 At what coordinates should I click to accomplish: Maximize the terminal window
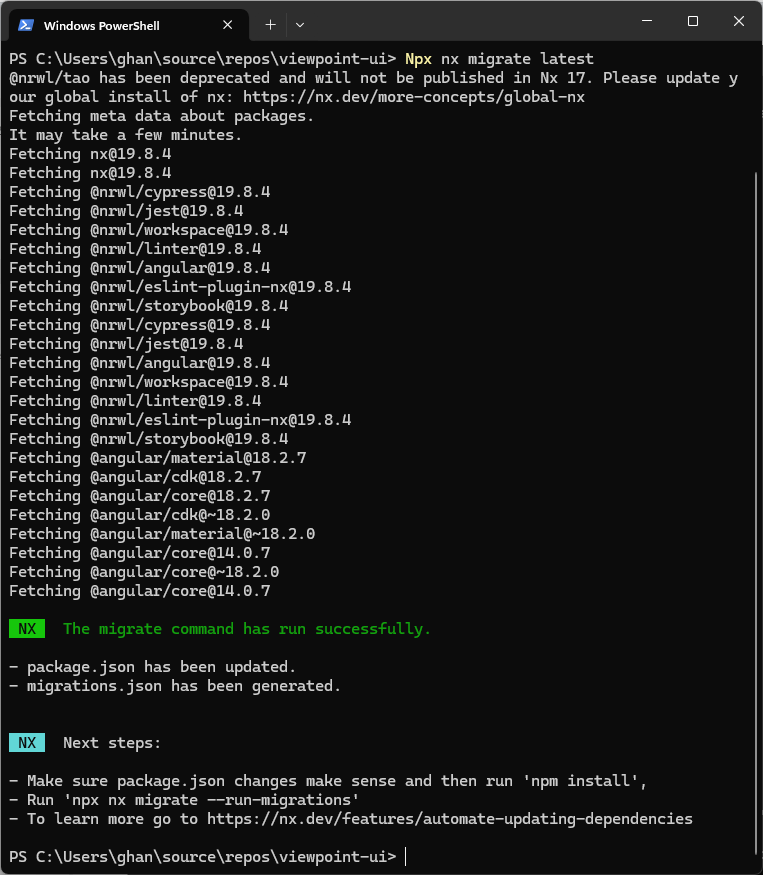pos(693,21)
